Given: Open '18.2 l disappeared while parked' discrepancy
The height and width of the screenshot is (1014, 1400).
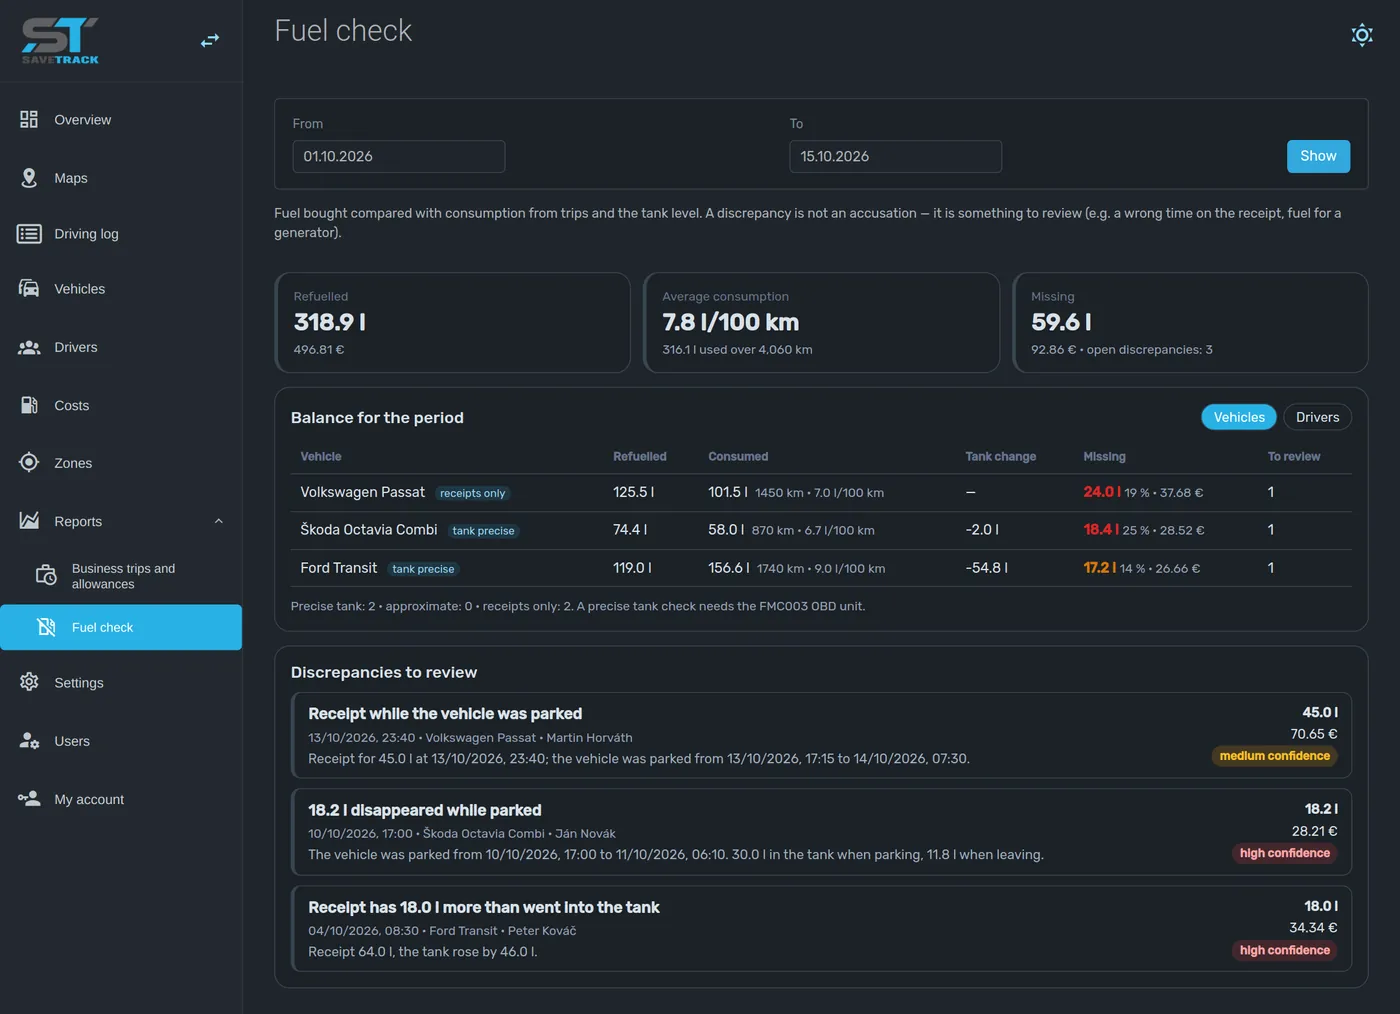Looking at the screenshot, I should pos(821,832).
